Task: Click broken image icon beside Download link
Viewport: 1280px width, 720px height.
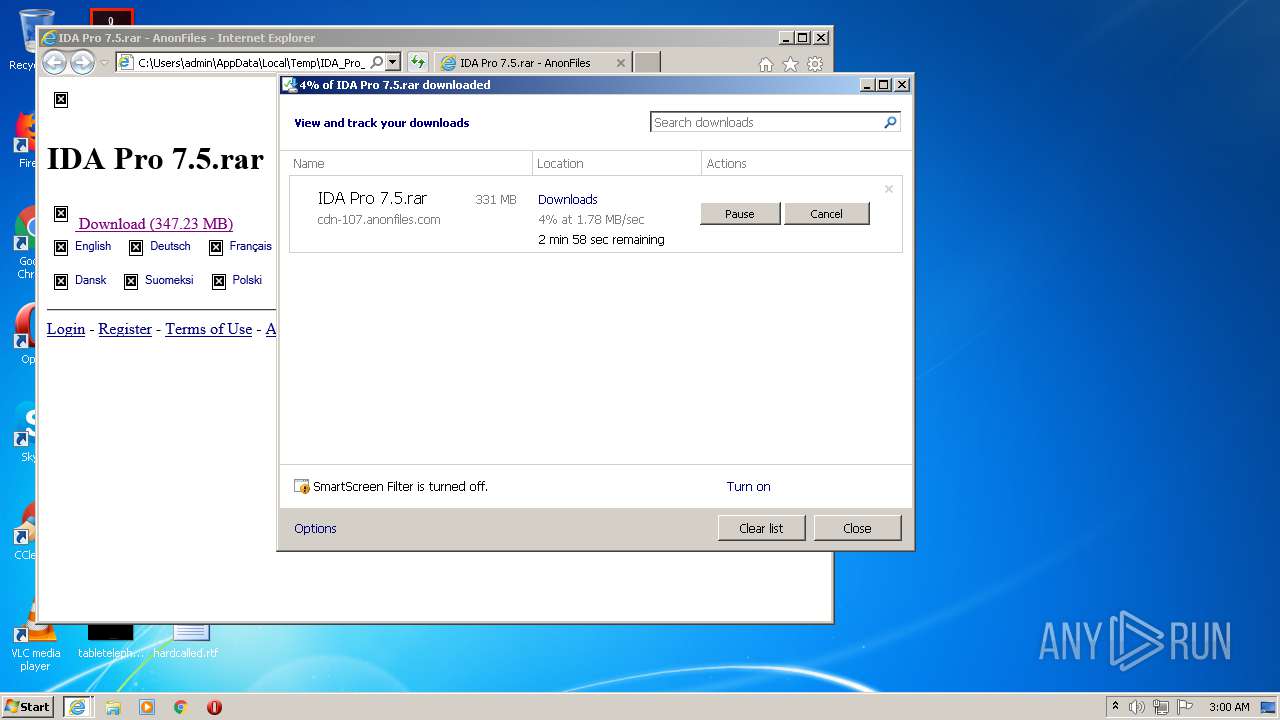Action: click(x=61, y=213)
